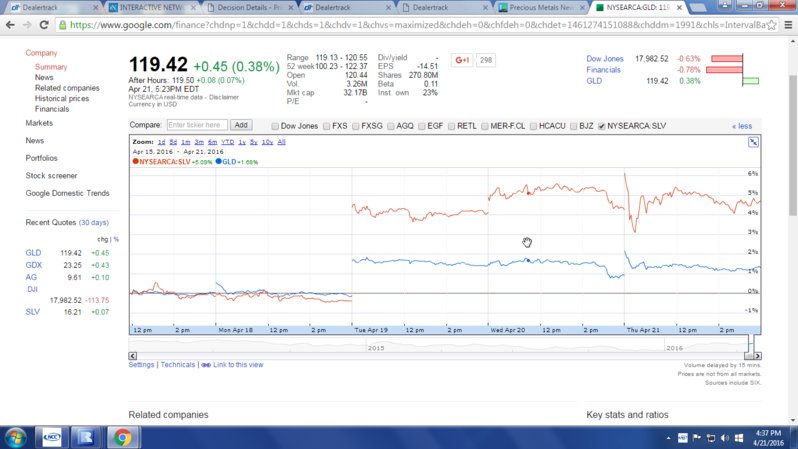Click the Disclaimer link

pos(224,97)
